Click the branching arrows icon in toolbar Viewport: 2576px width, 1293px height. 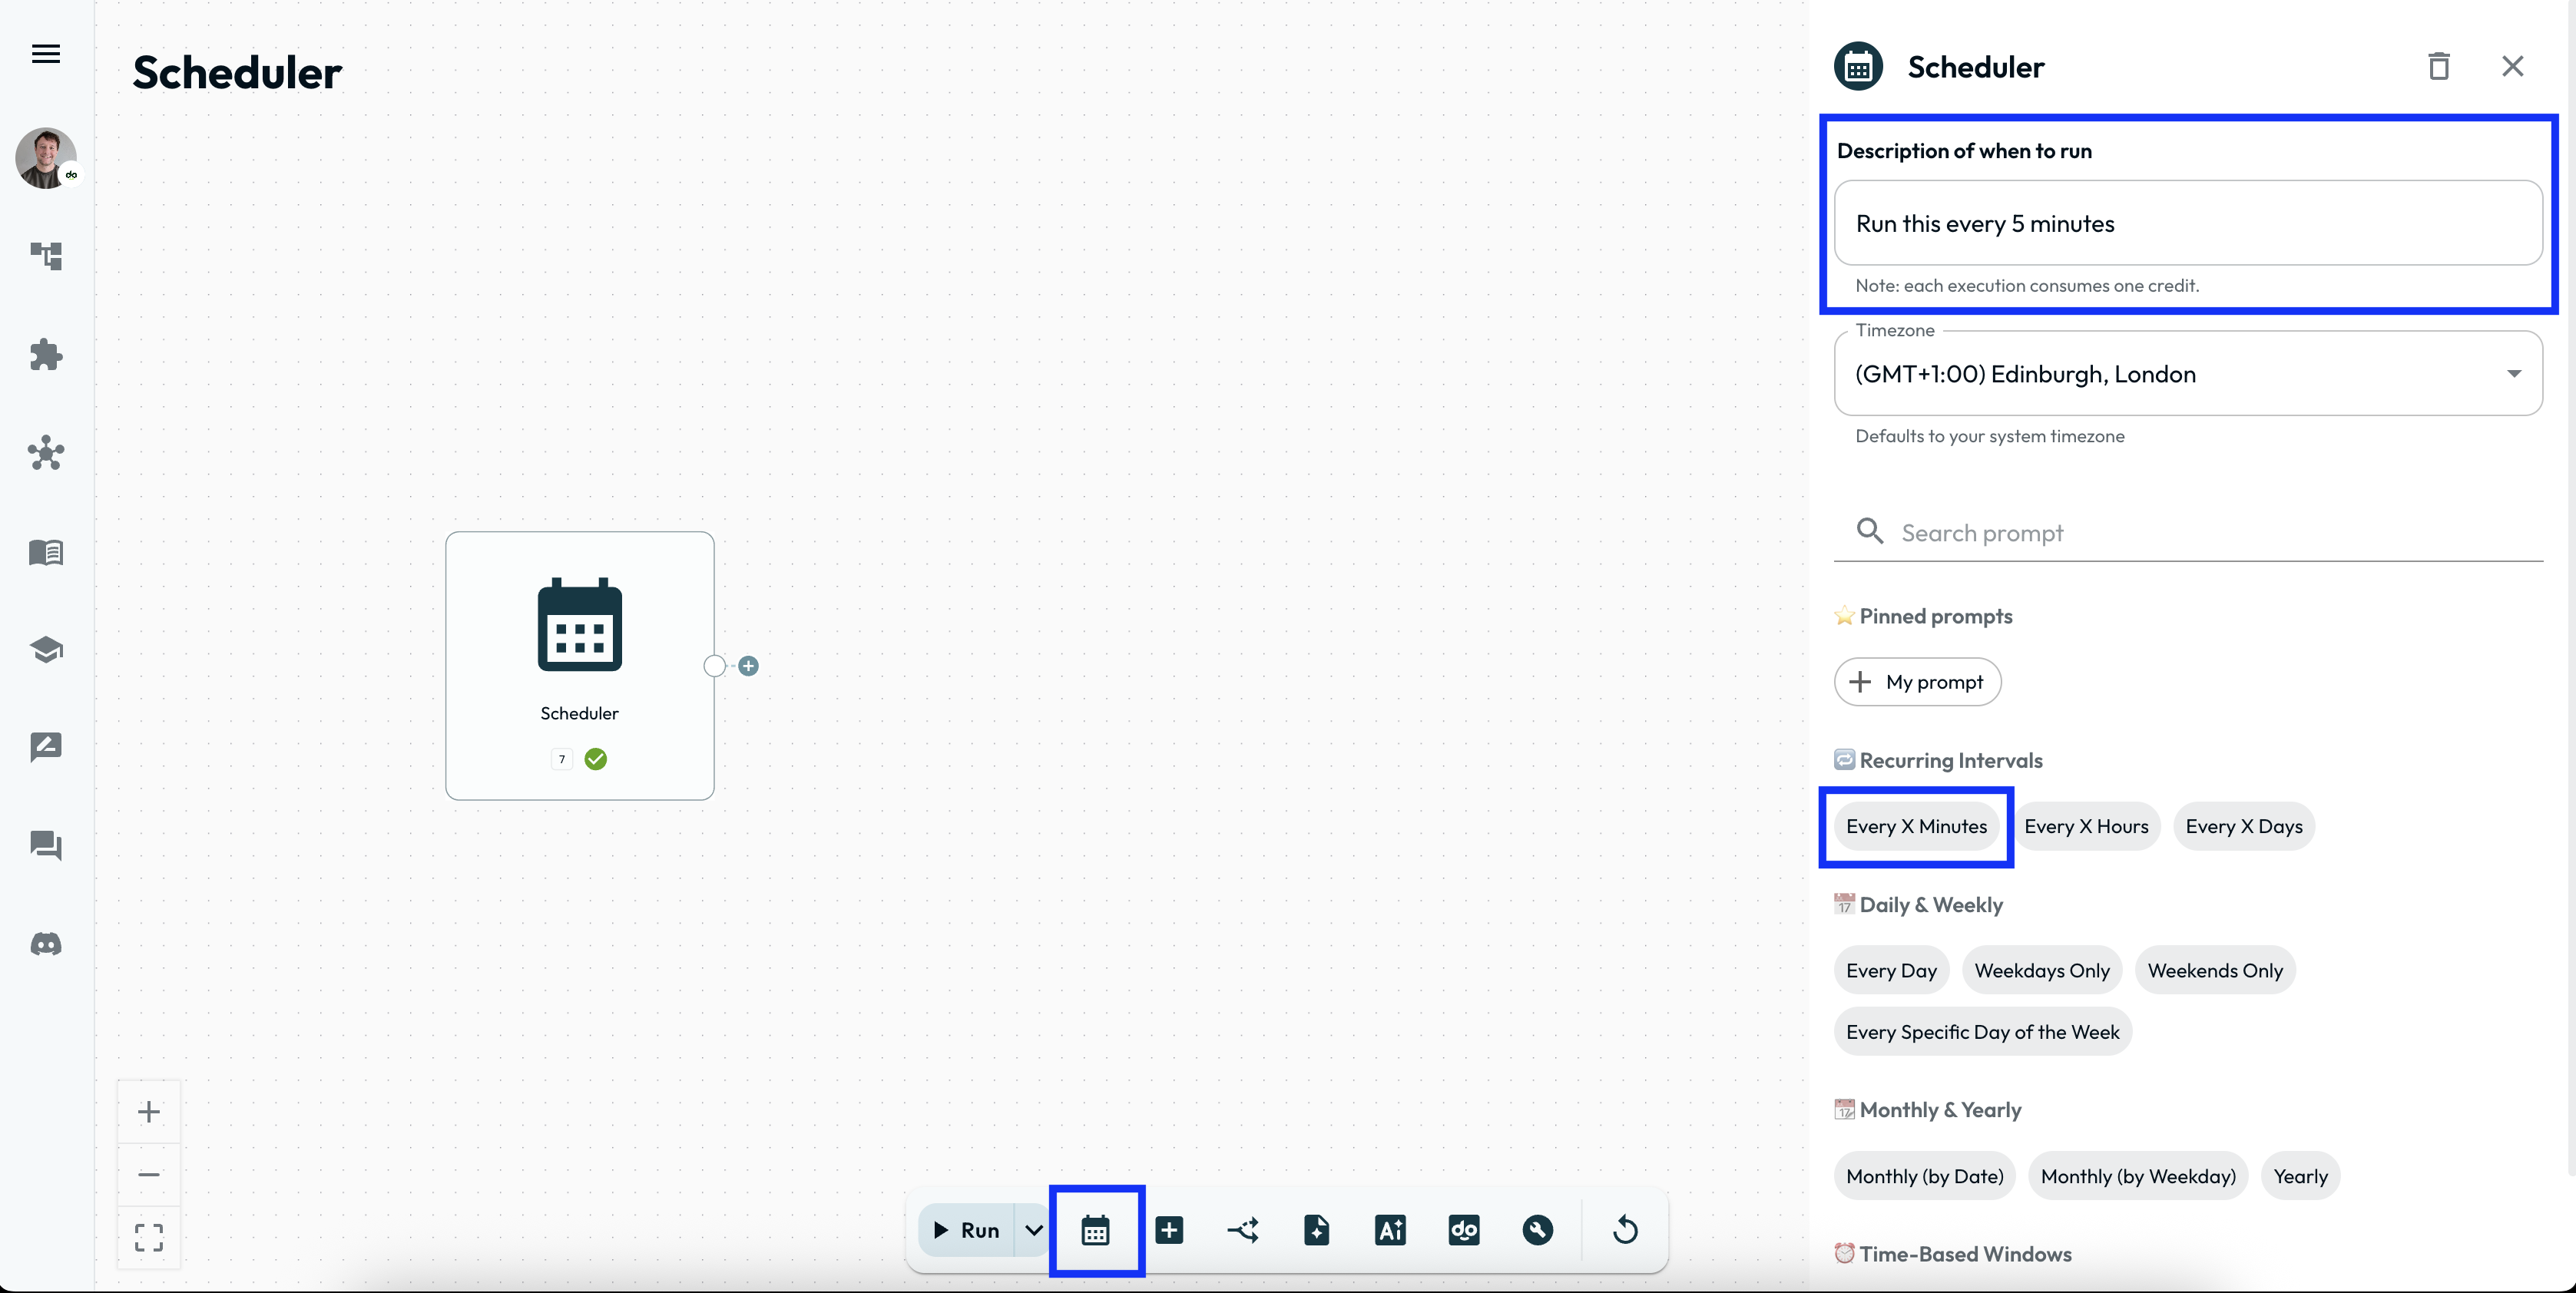(1243, 1230)
